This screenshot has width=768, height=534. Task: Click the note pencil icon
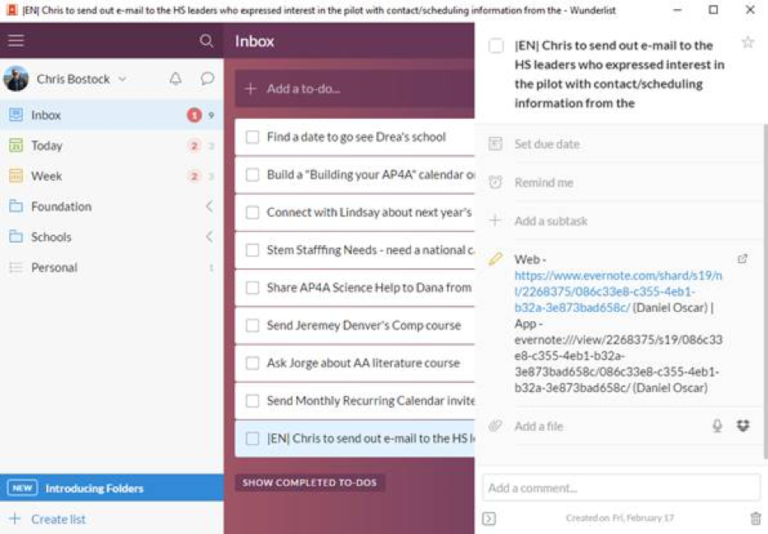495,259
